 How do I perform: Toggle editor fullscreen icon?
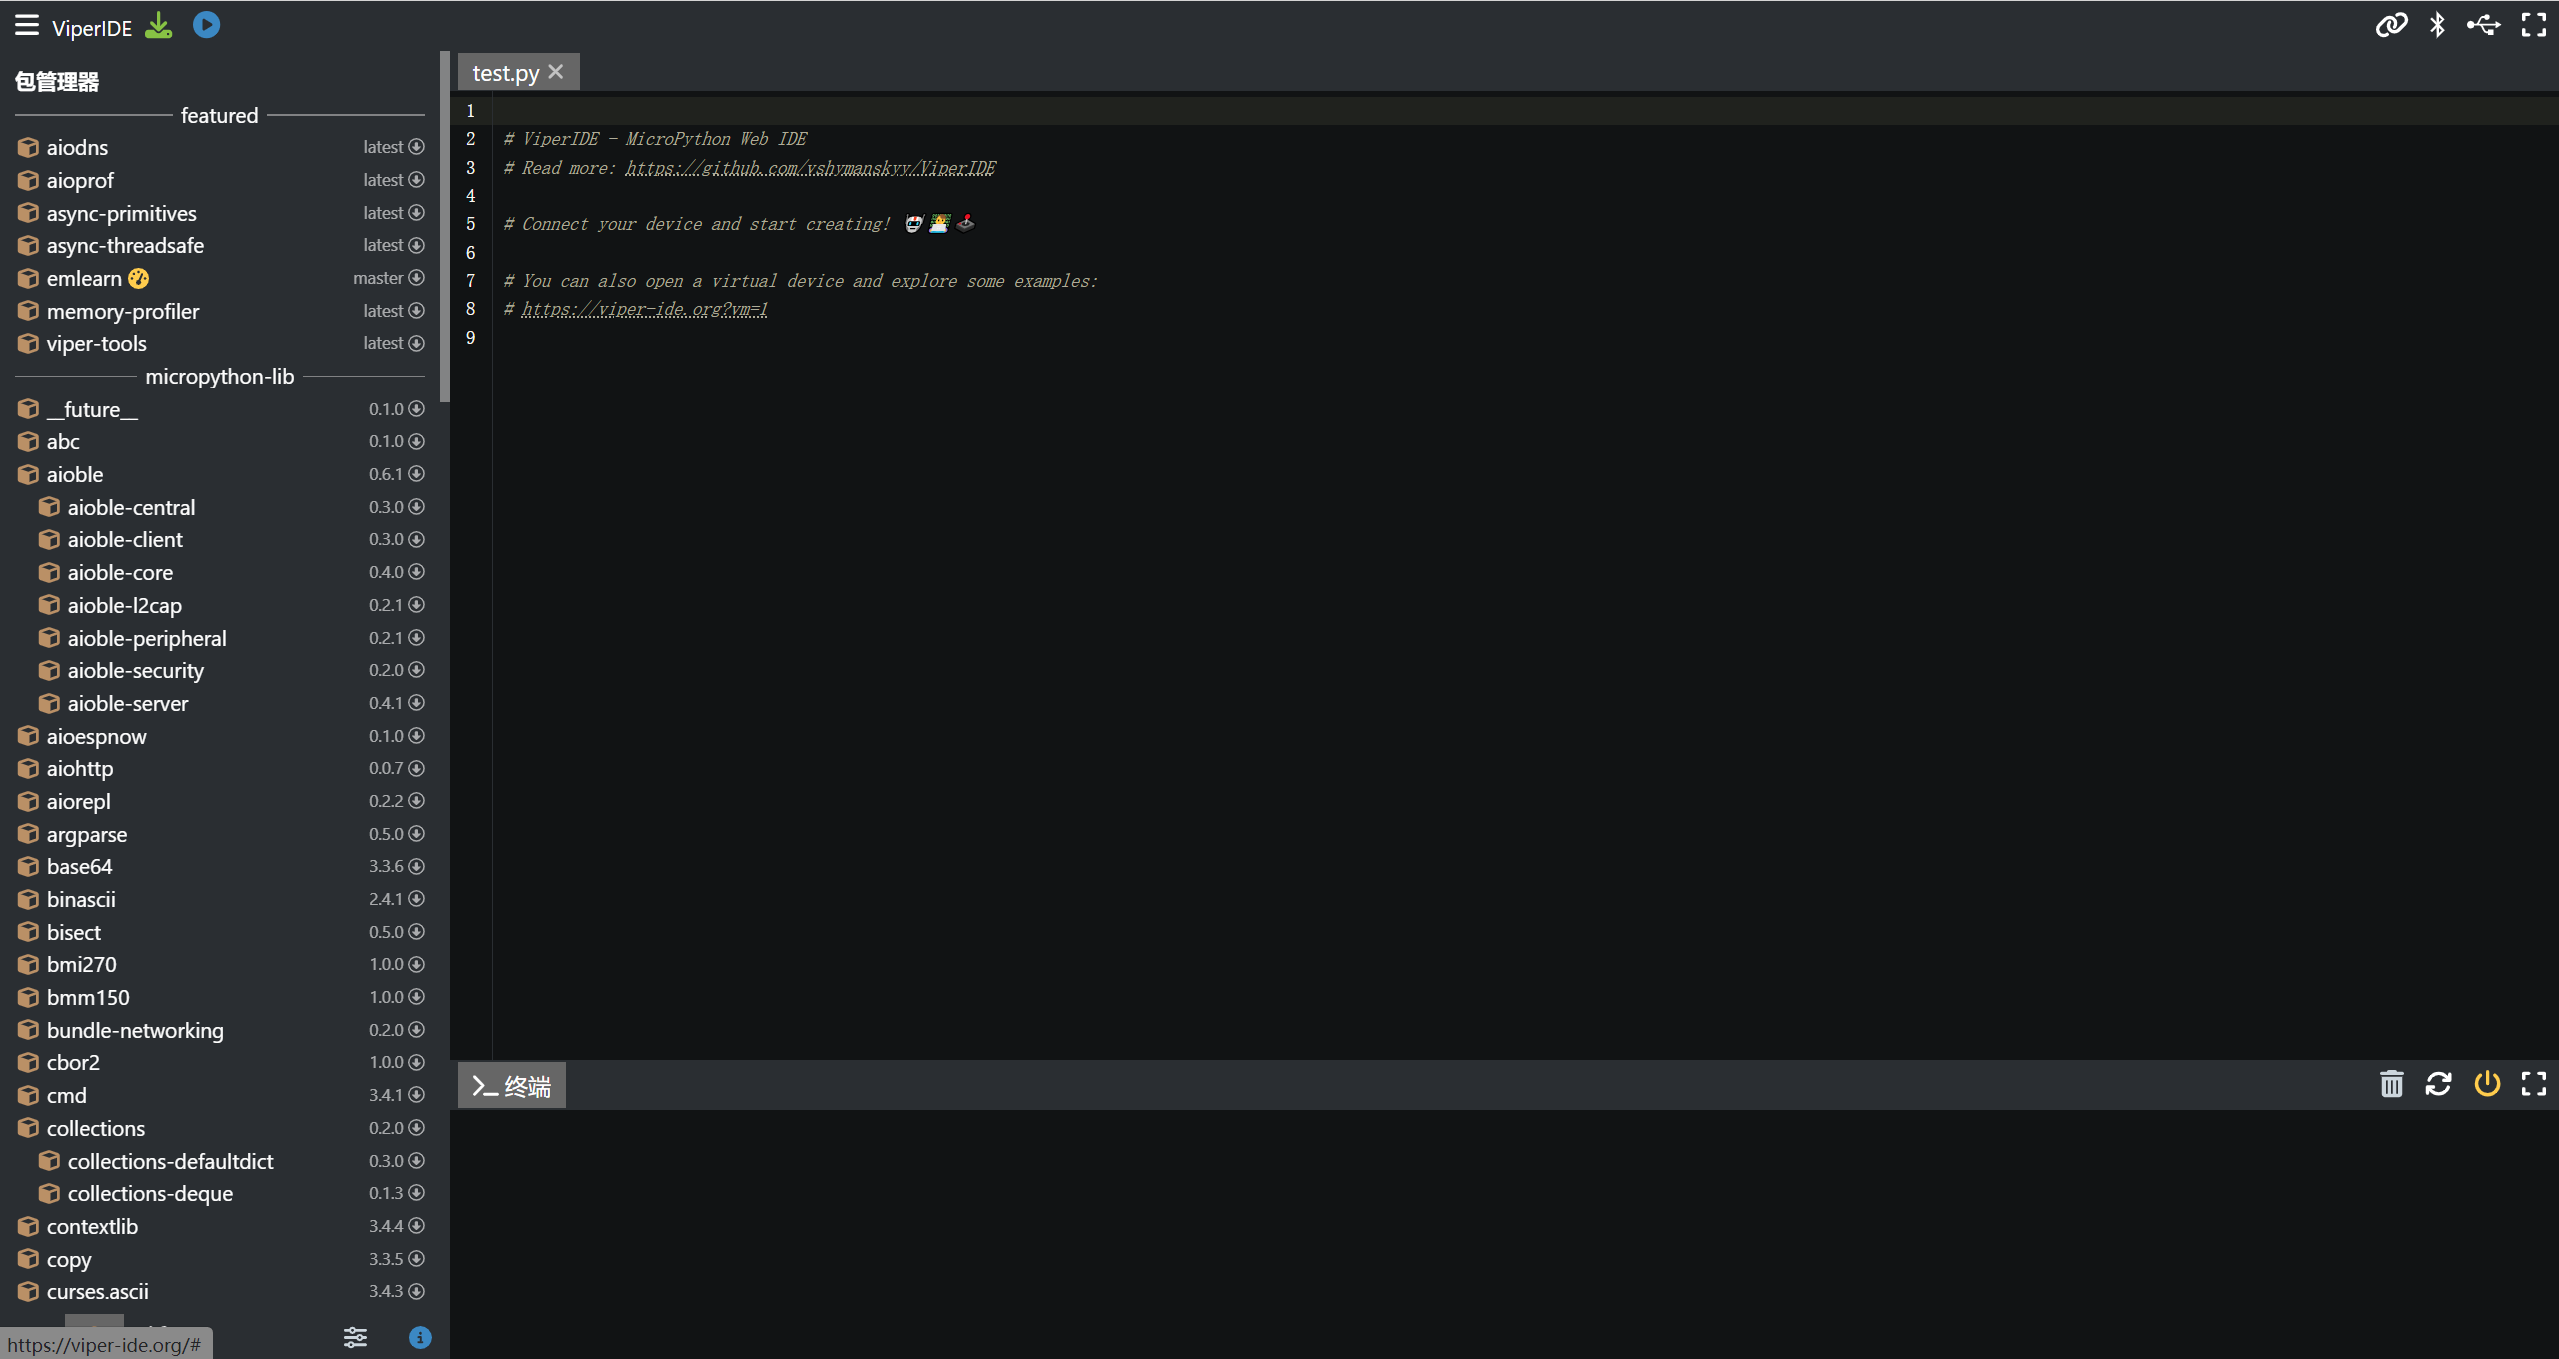2533,25
